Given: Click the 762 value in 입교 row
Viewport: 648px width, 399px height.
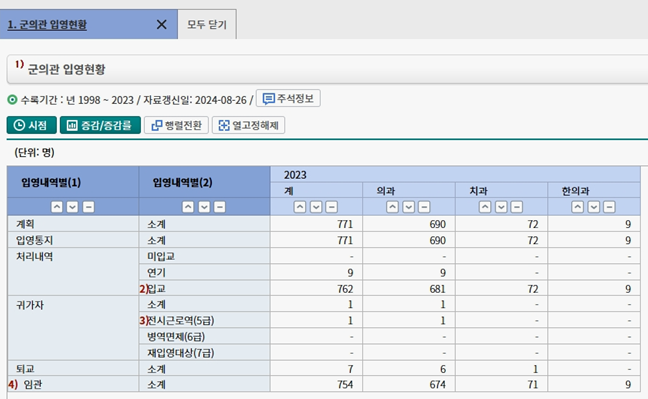Looking at the screenshot, I should click(345, 289).
